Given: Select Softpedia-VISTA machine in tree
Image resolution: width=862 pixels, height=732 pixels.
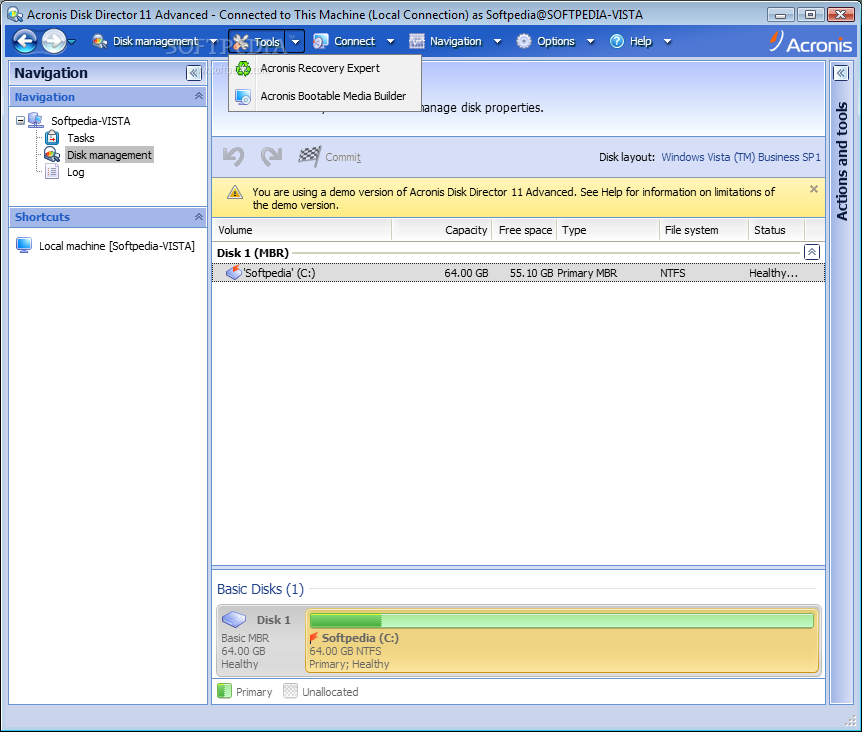Looking at the screenshot, I should (x=91, y=121).
